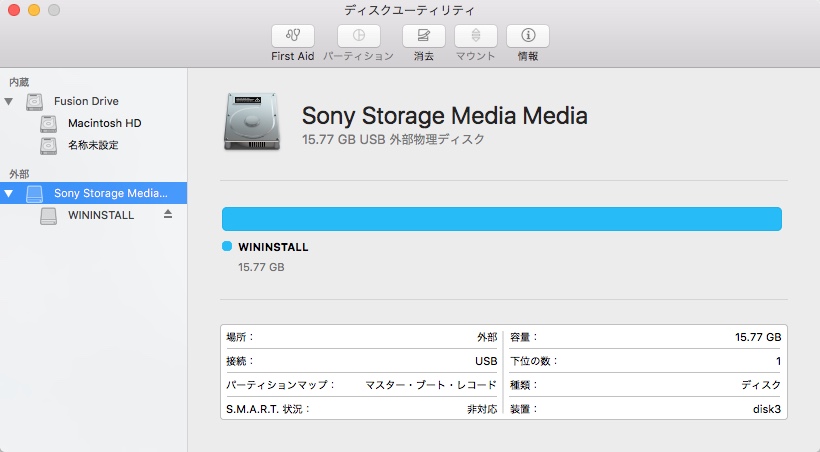Click the green zoom window button
The width and height of the screenshot is (820, 452).
pos(53,10)
